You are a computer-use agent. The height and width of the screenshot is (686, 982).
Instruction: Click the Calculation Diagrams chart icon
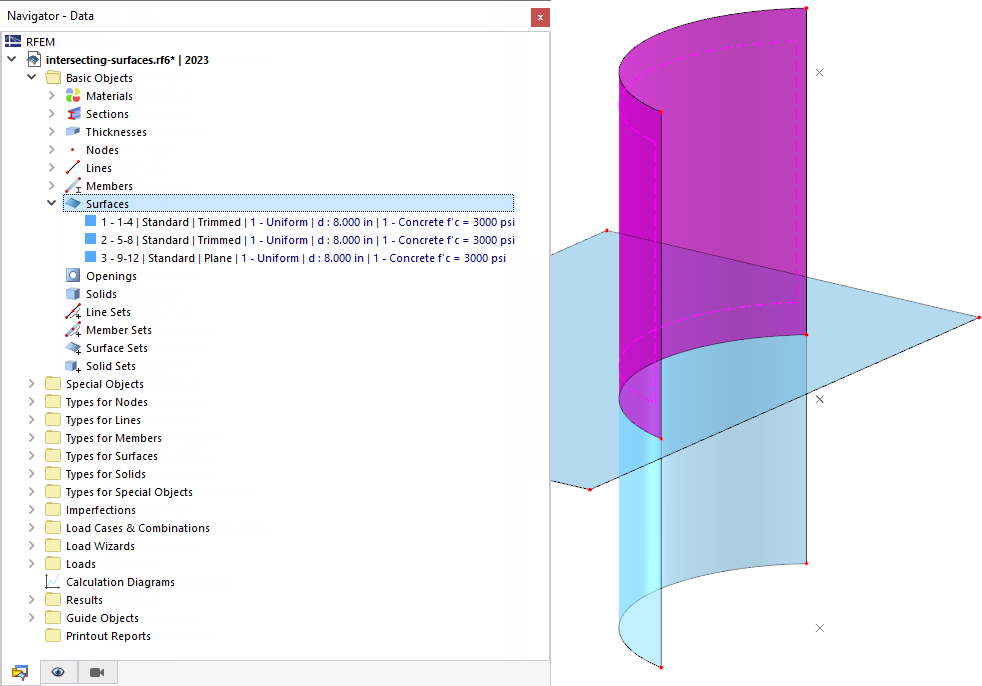[53, 581]
